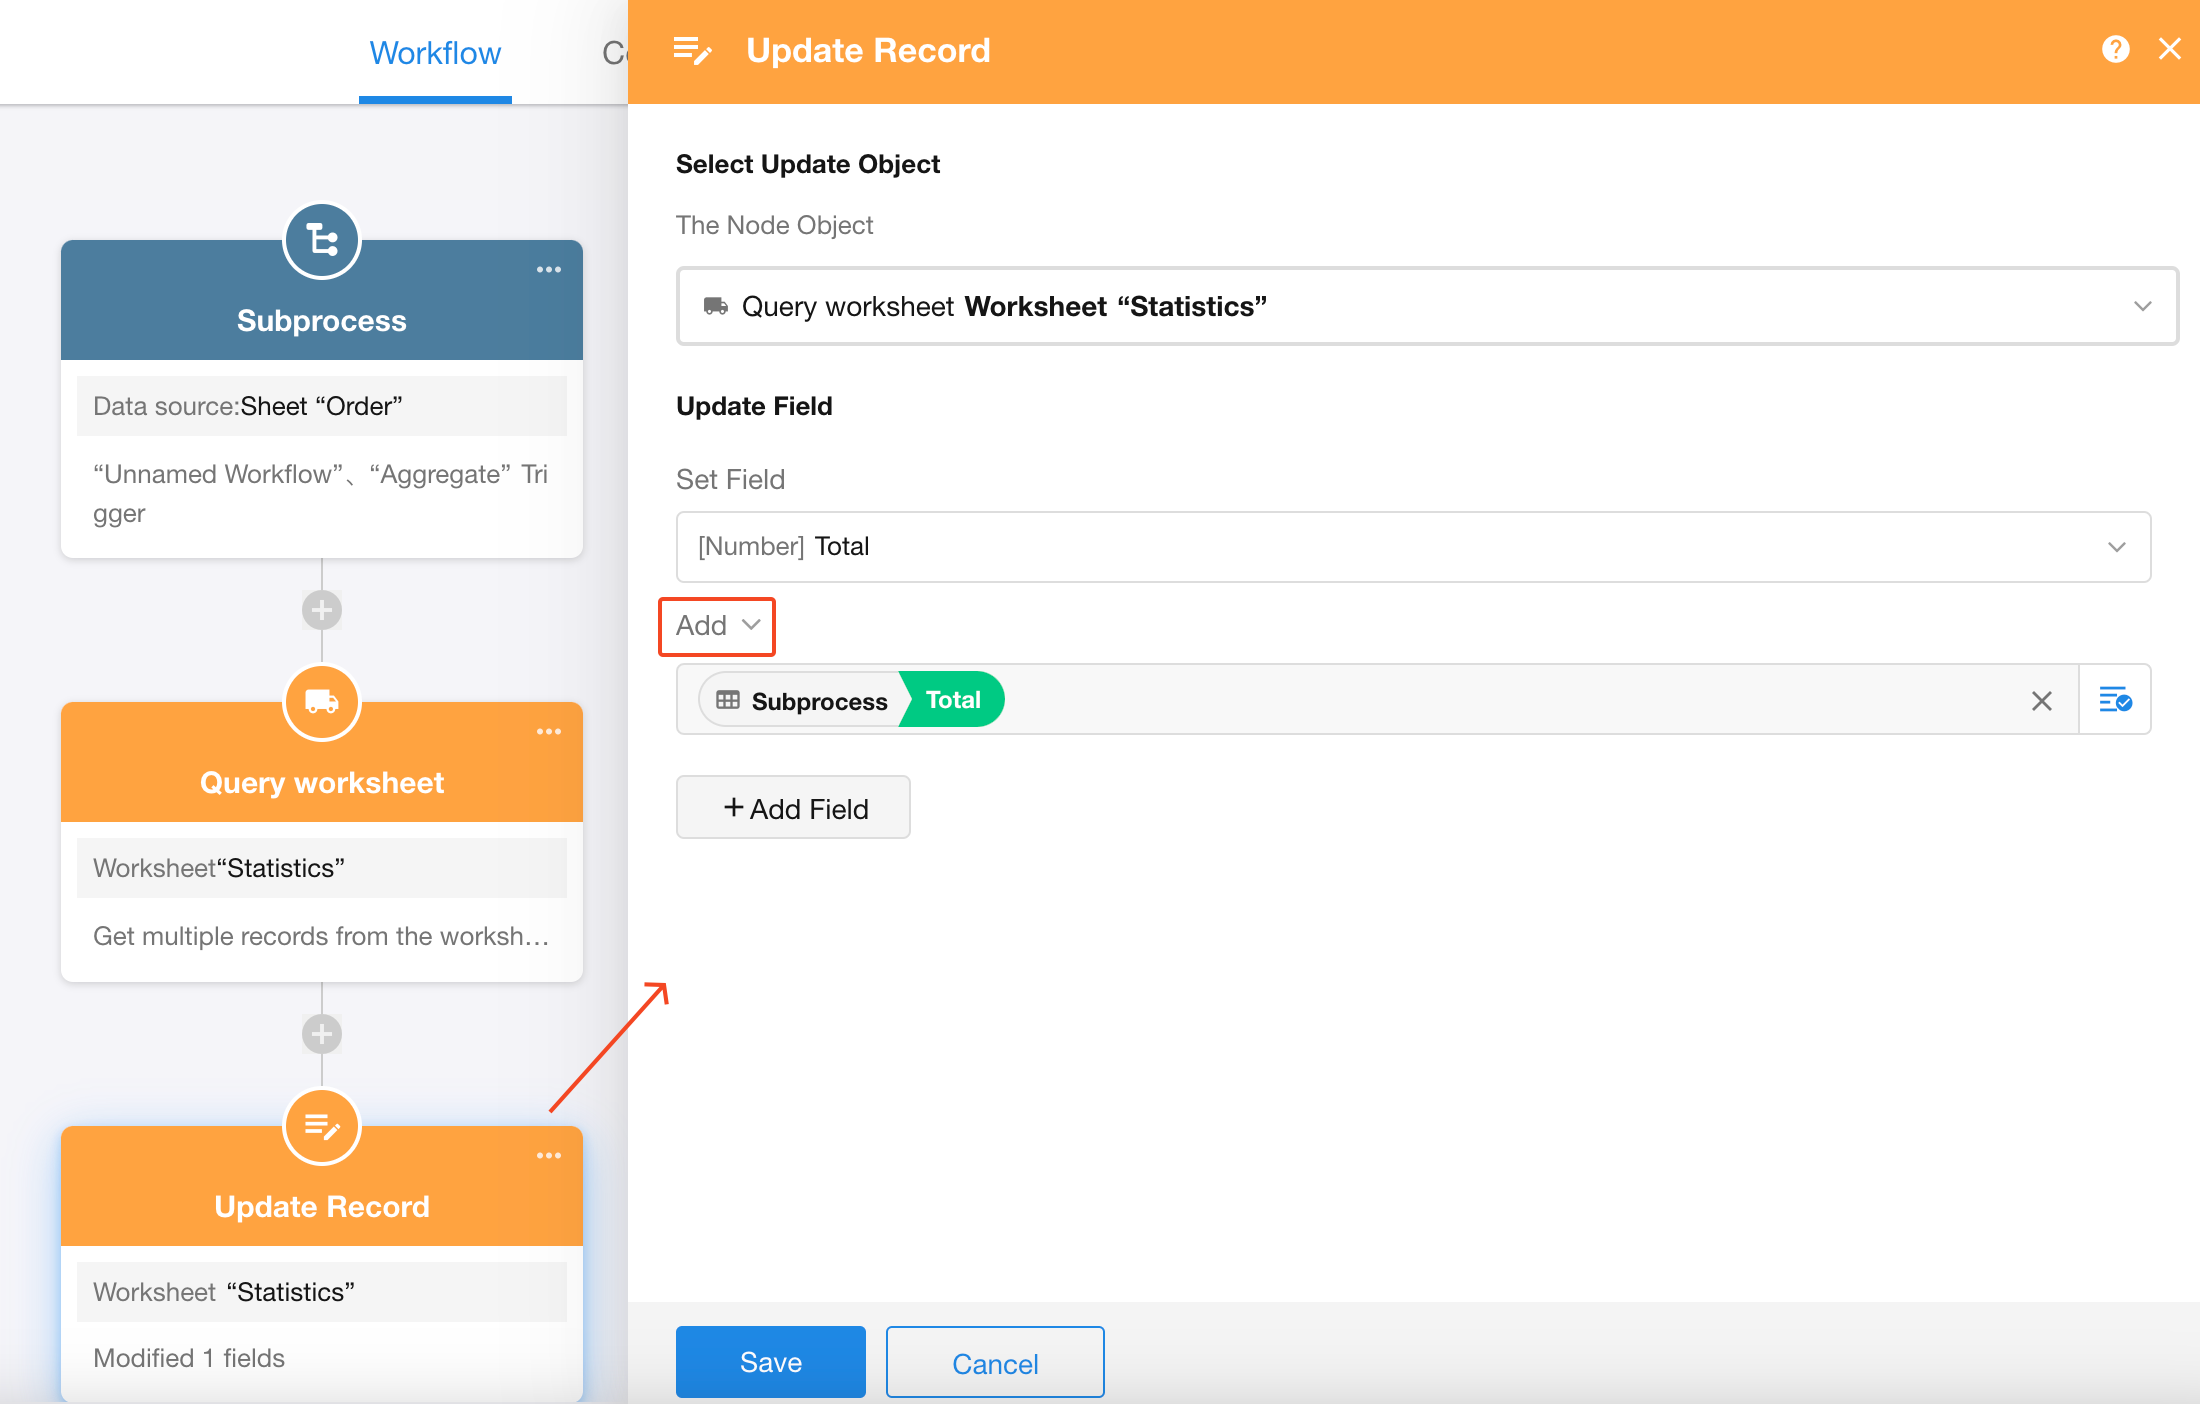The image size is (2200, 1404).
Task: Click the Cancel button
Action: click(994, 1363)
